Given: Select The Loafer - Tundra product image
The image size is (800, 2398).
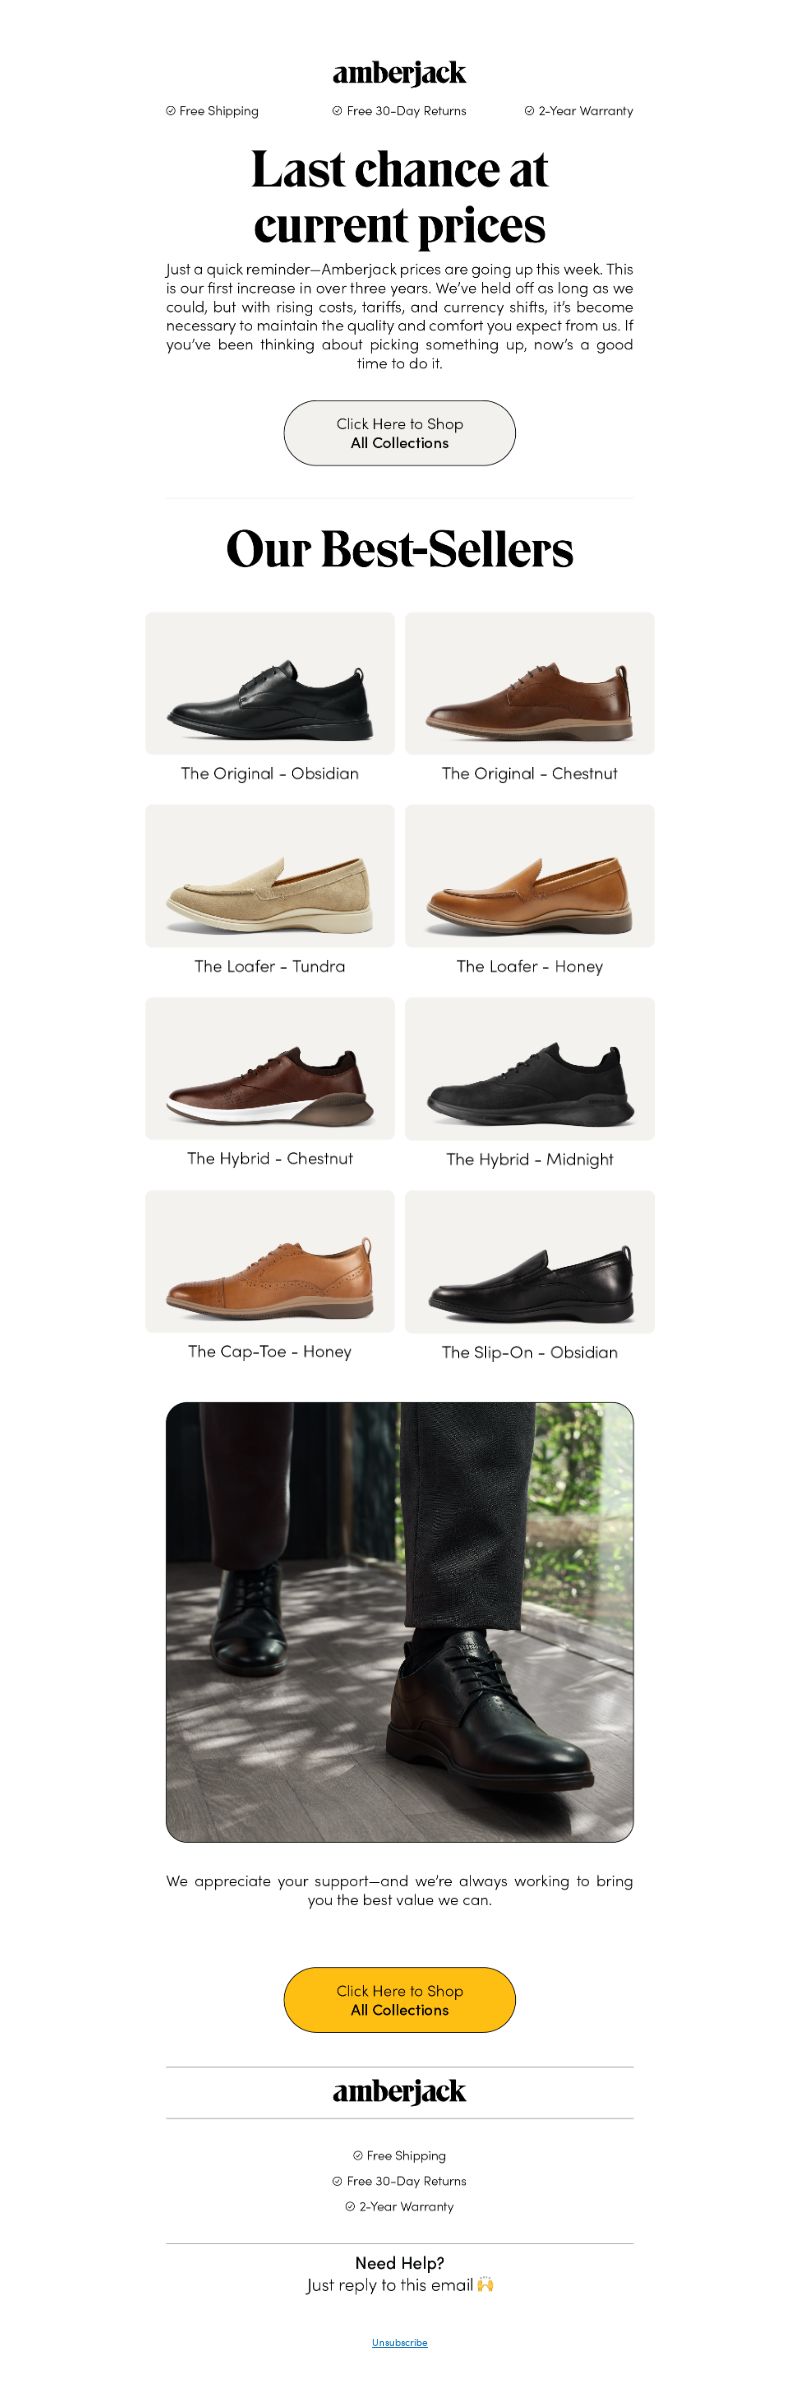Looking at the screenshot, I should click(x=270, y=876).
